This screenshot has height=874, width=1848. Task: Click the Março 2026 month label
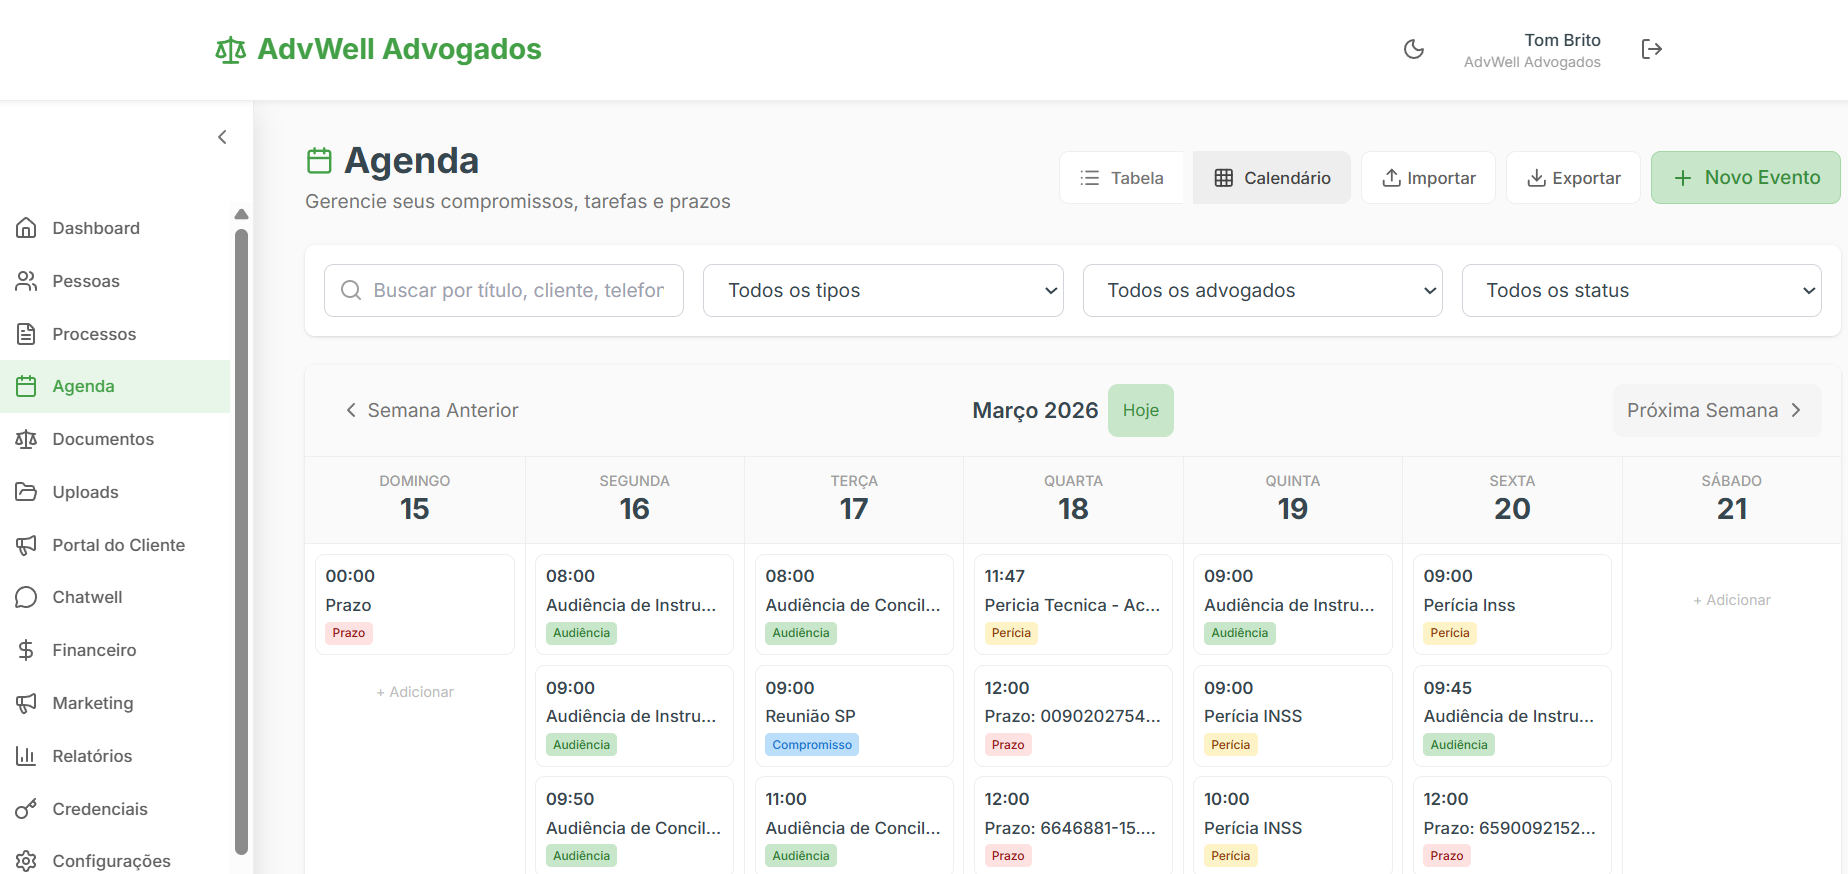click(x=1035, y=410)
